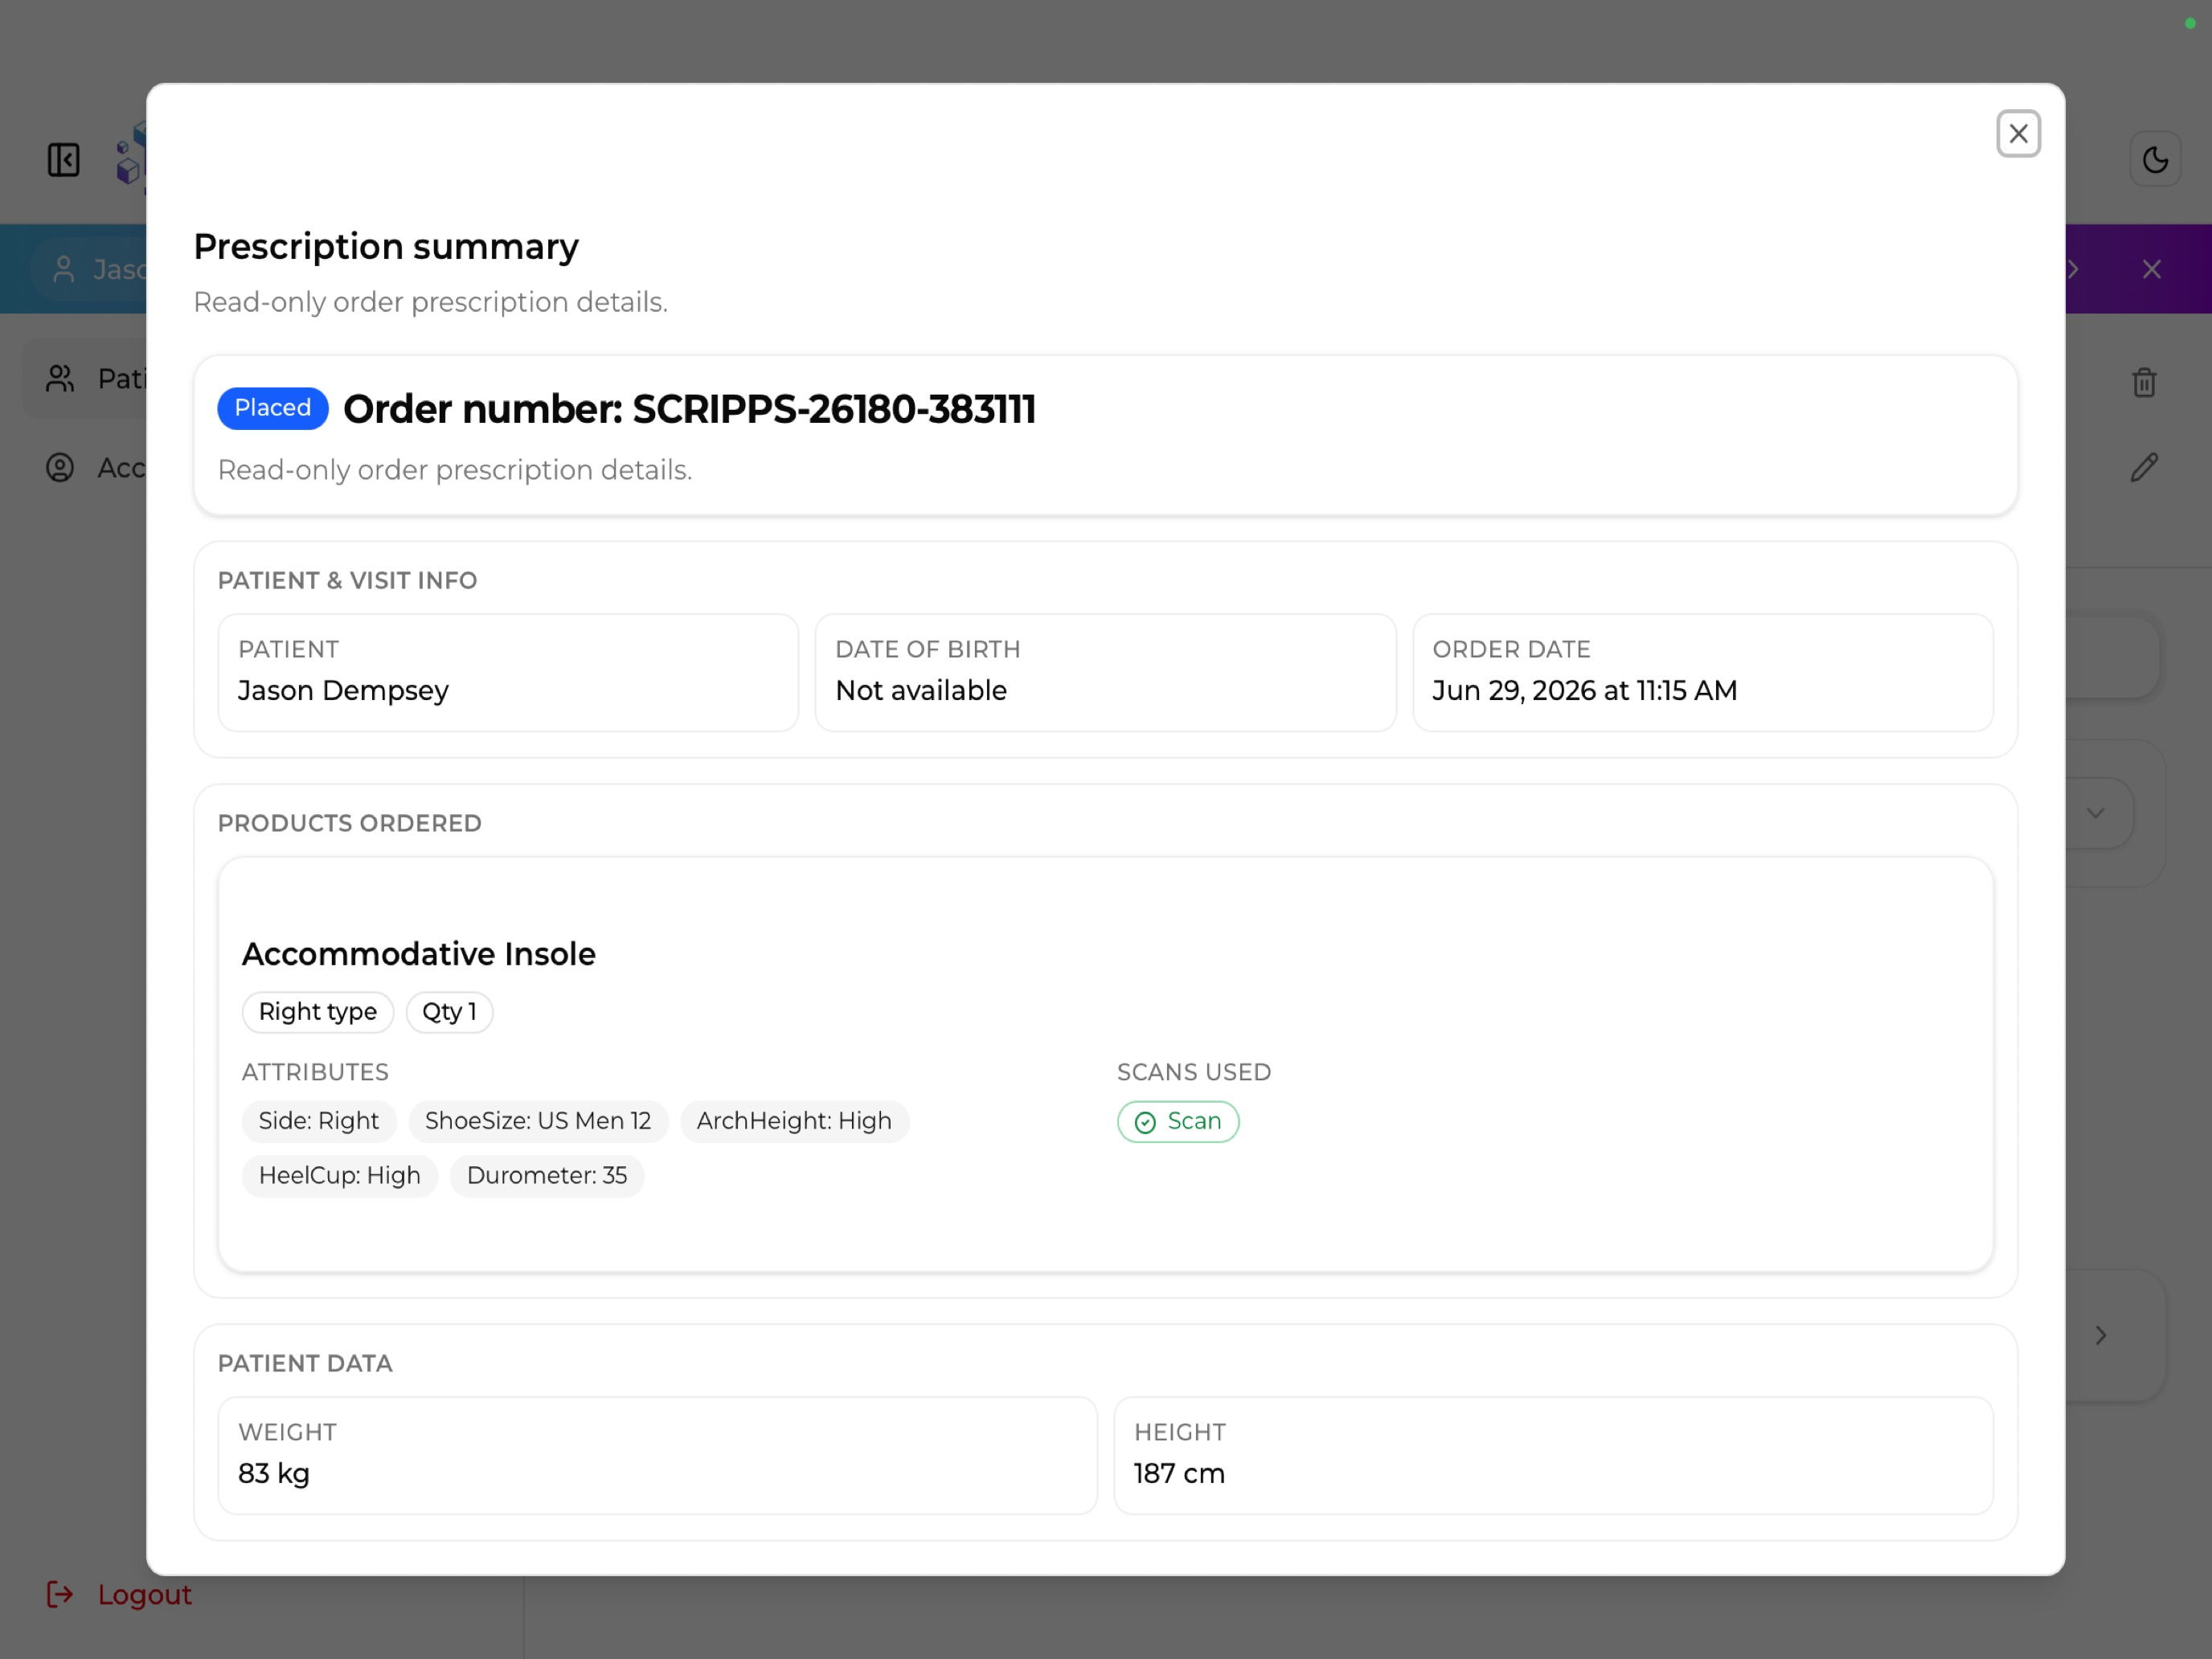
Task: Select the Right type tag
Action: 318,1012
